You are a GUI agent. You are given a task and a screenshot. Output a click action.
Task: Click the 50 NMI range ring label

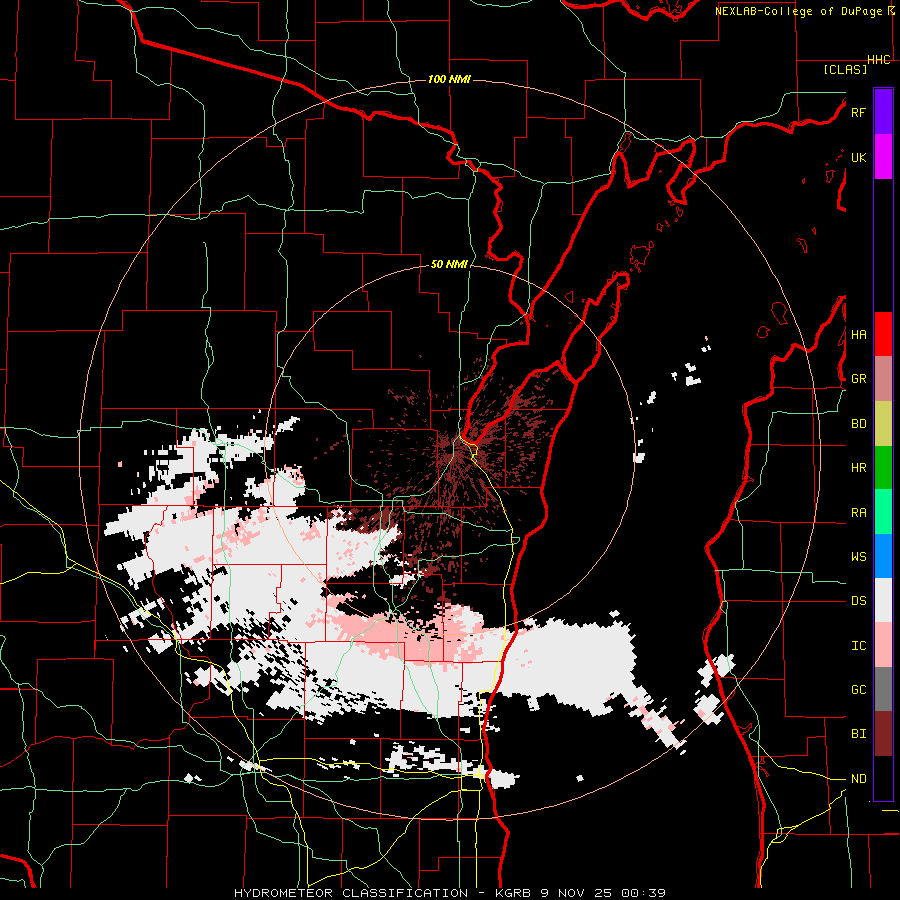449,264
